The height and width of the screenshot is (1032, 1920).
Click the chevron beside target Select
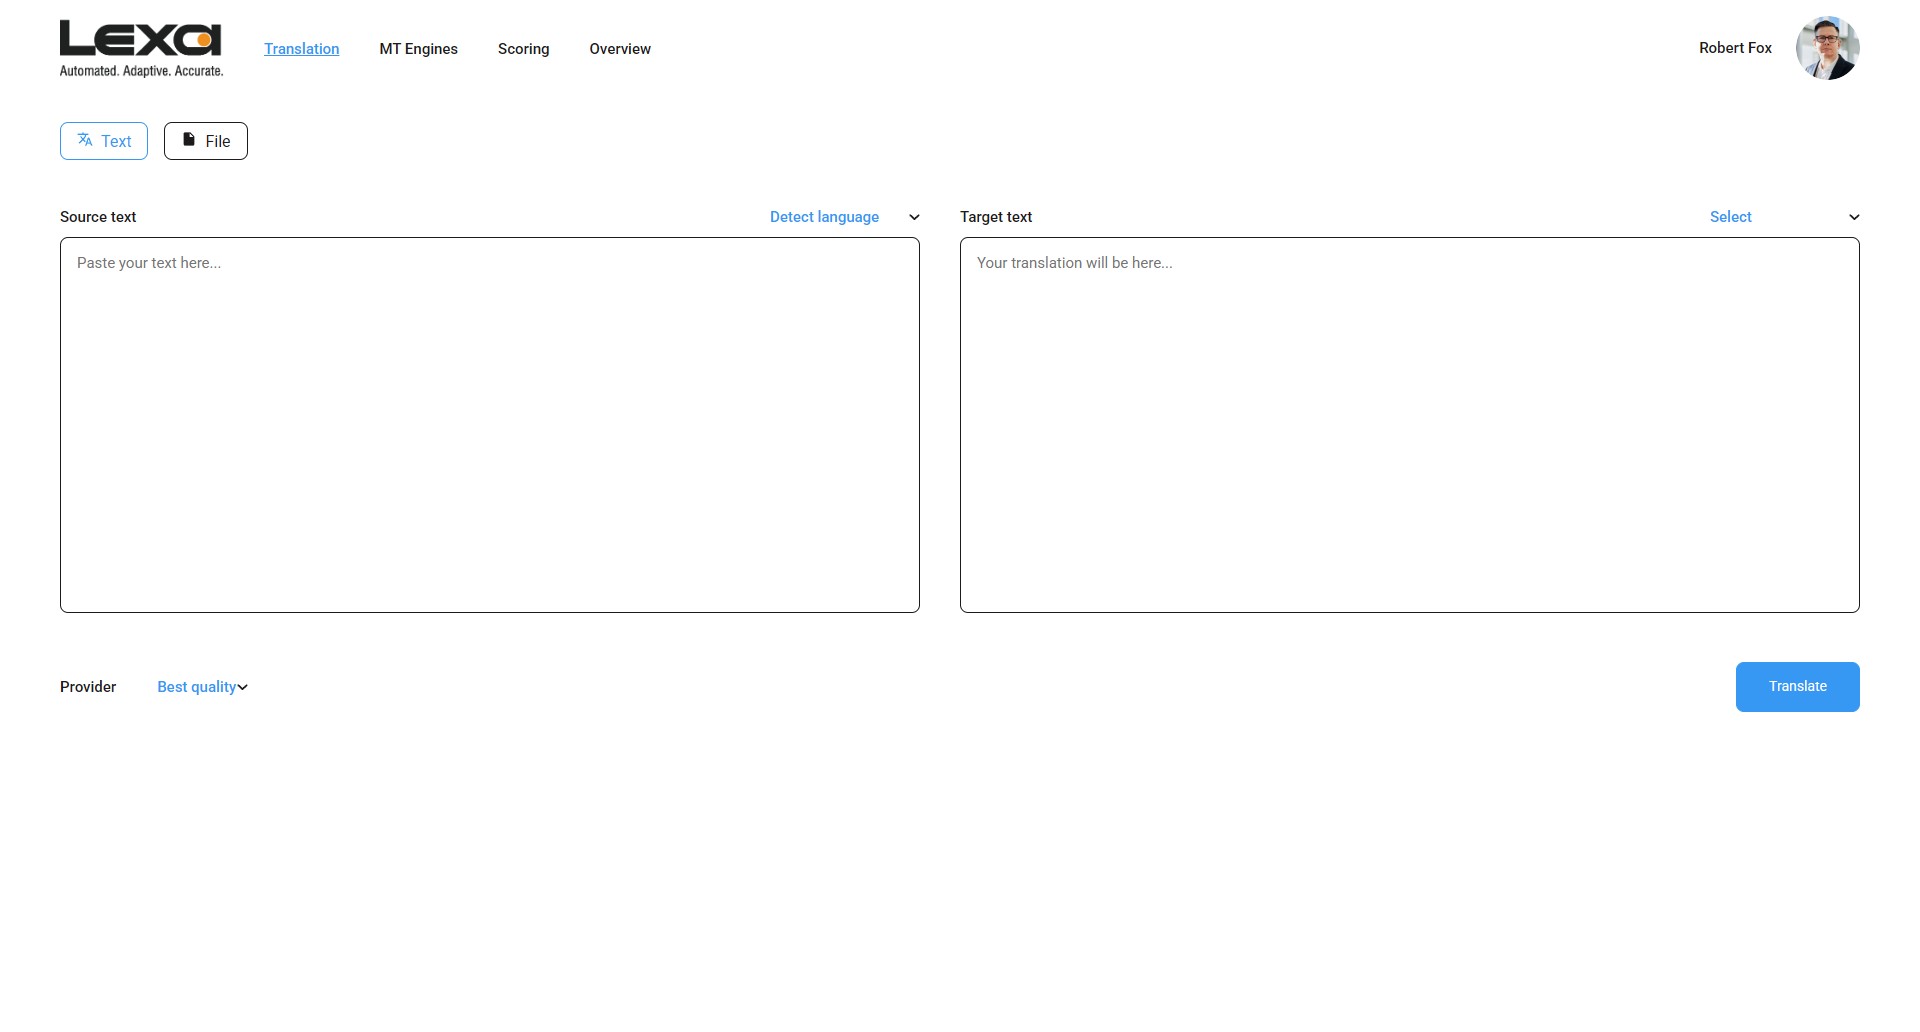[1854, 217]
